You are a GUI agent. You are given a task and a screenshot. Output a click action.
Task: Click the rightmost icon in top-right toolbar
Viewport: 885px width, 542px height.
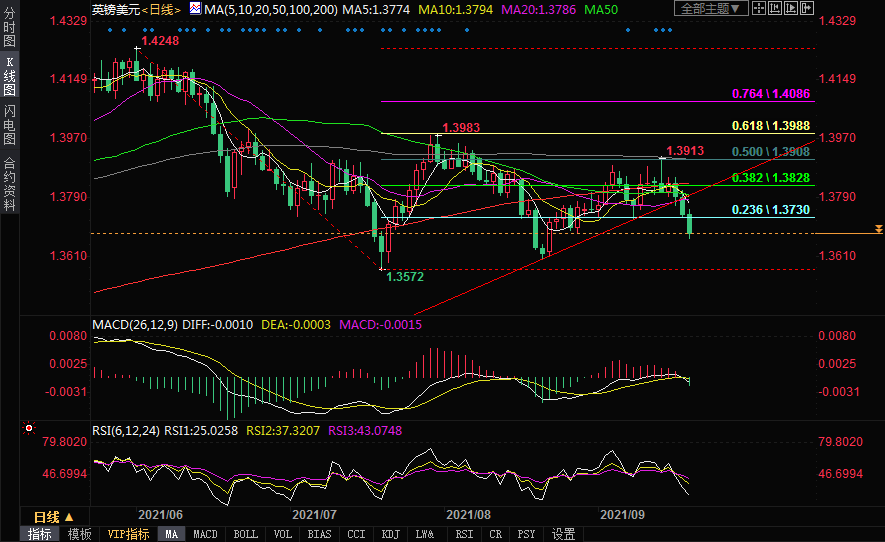pos(809,9)
